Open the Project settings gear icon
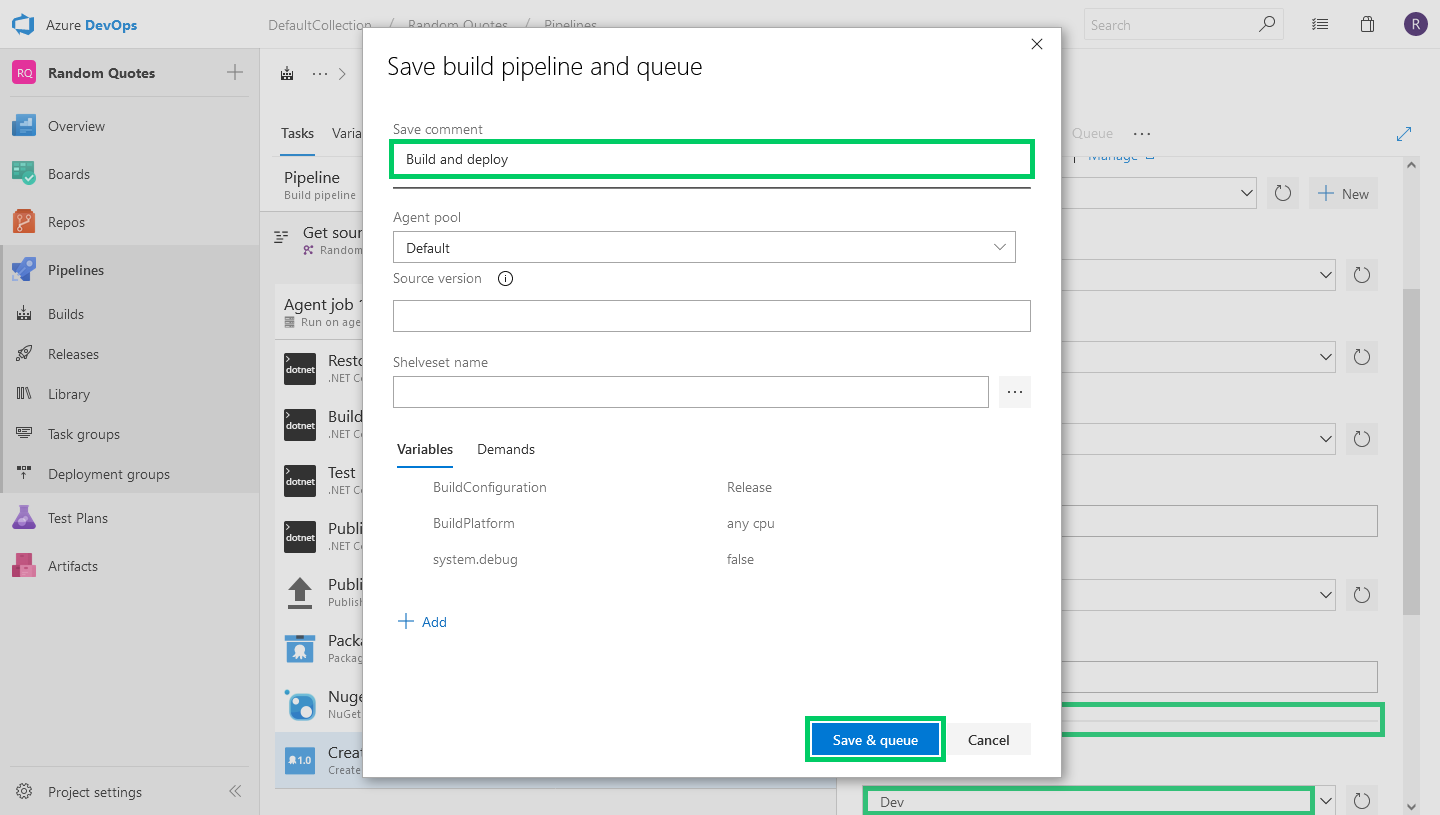 pyautogui.click(x=24, y=792)
